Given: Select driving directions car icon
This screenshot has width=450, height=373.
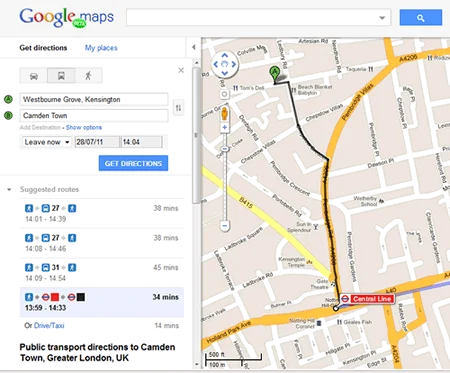Looking at the screenshot, I should [34, 76].
